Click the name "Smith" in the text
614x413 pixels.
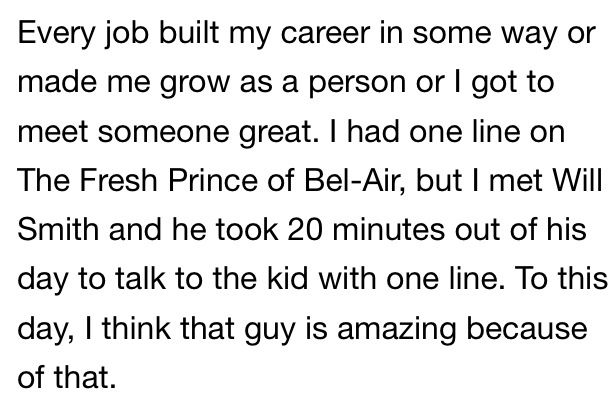pos(58,229)
